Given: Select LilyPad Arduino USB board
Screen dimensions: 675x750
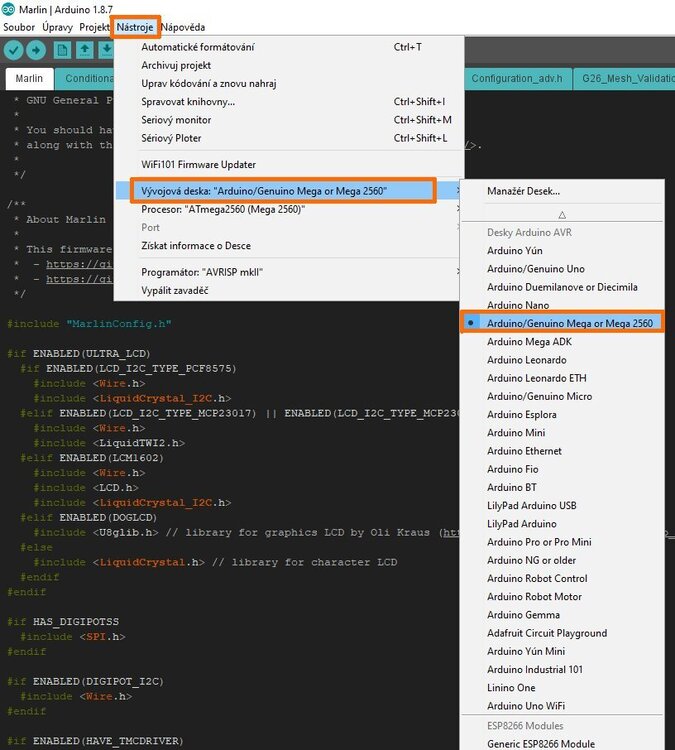Looking at the screenshot, I should point(562,505).
